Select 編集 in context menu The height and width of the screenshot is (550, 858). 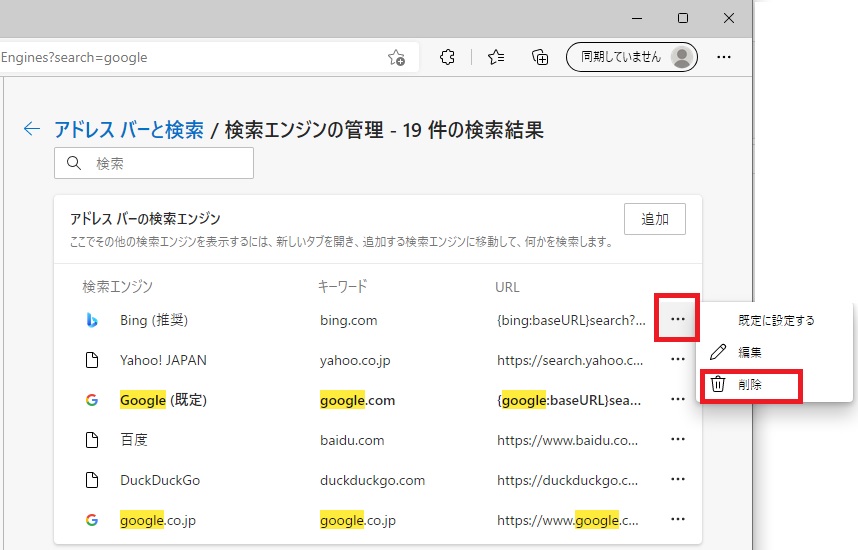[775, 352]
